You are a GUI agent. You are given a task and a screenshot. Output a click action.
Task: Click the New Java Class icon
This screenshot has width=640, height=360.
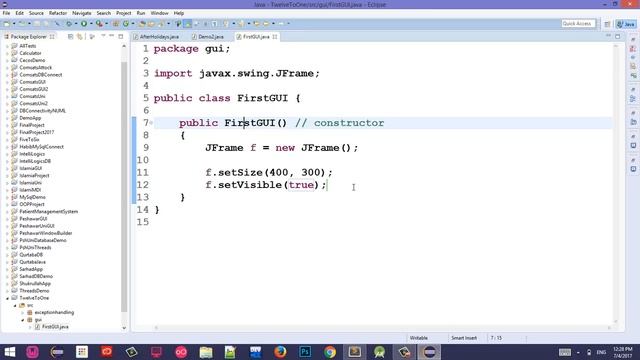126,24
